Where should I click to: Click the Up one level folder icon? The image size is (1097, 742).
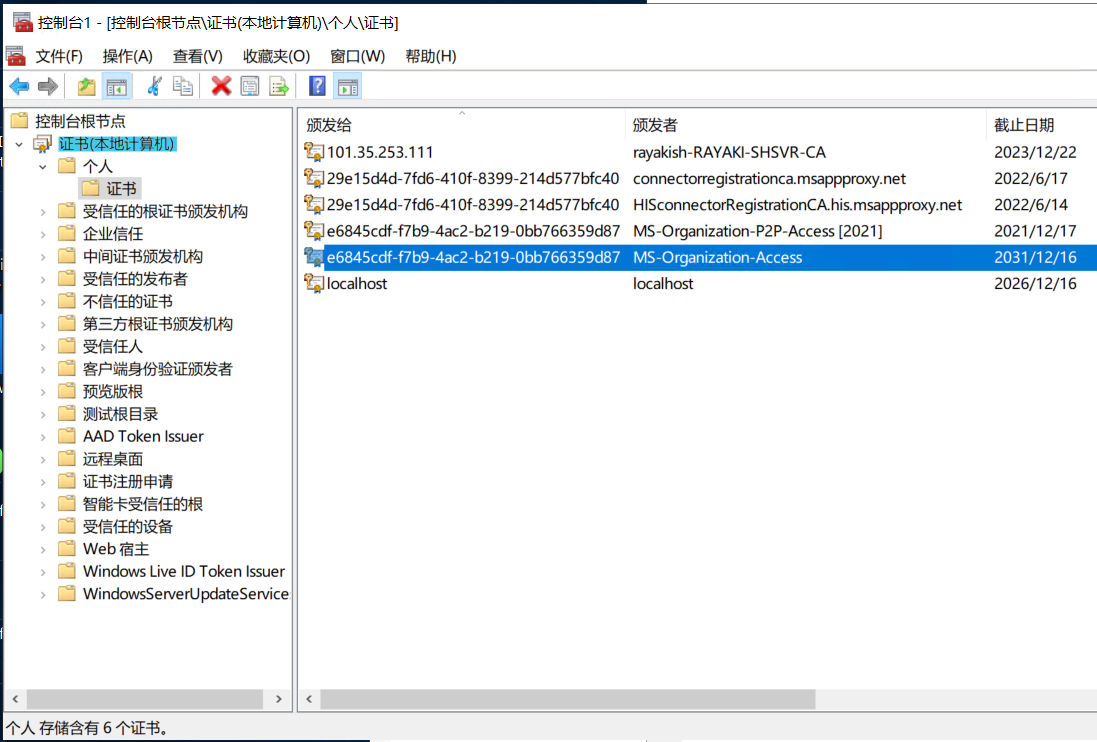coord(87,87)
